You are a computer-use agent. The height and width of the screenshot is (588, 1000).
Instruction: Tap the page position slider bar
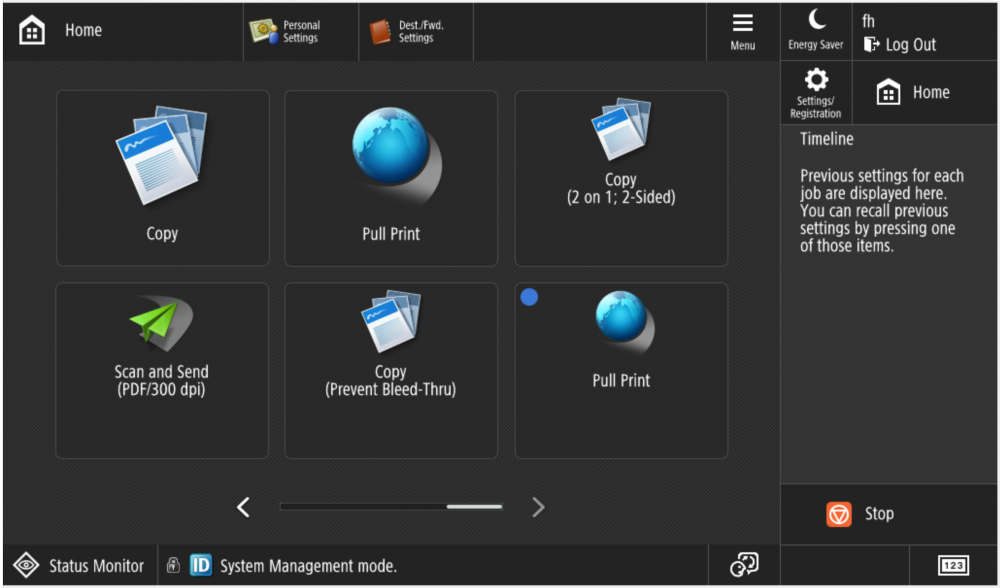[x=390, y=507]
